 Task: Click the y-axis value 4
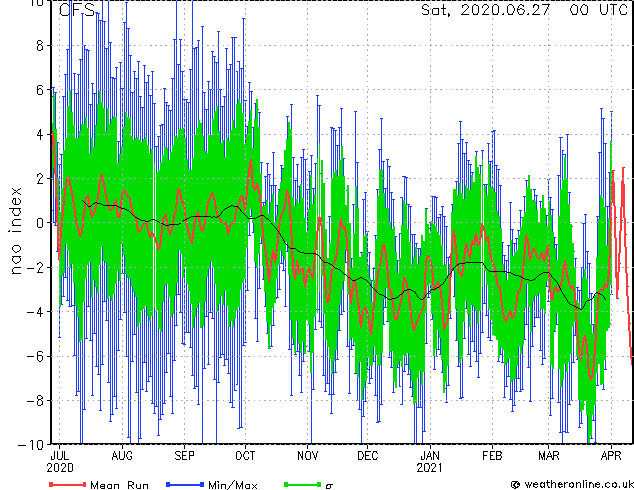(x=40, y=135)
